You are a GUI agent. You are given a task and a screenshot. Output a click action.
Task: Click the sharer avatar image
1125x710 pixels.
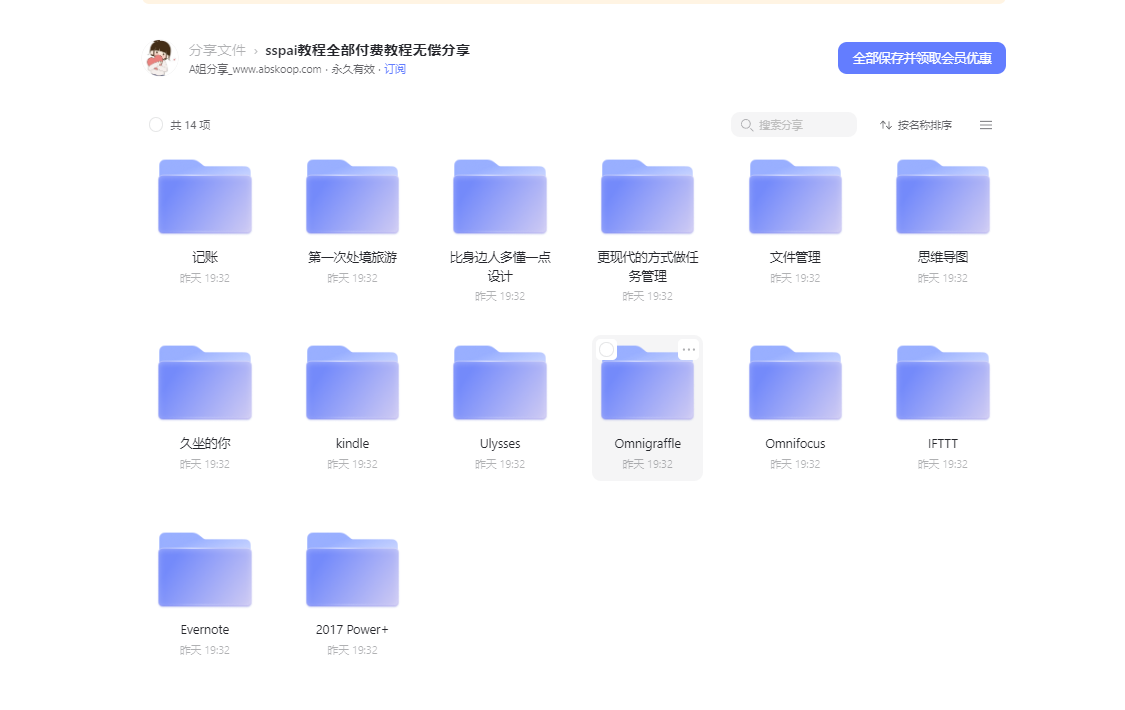(x=159, y=57)
